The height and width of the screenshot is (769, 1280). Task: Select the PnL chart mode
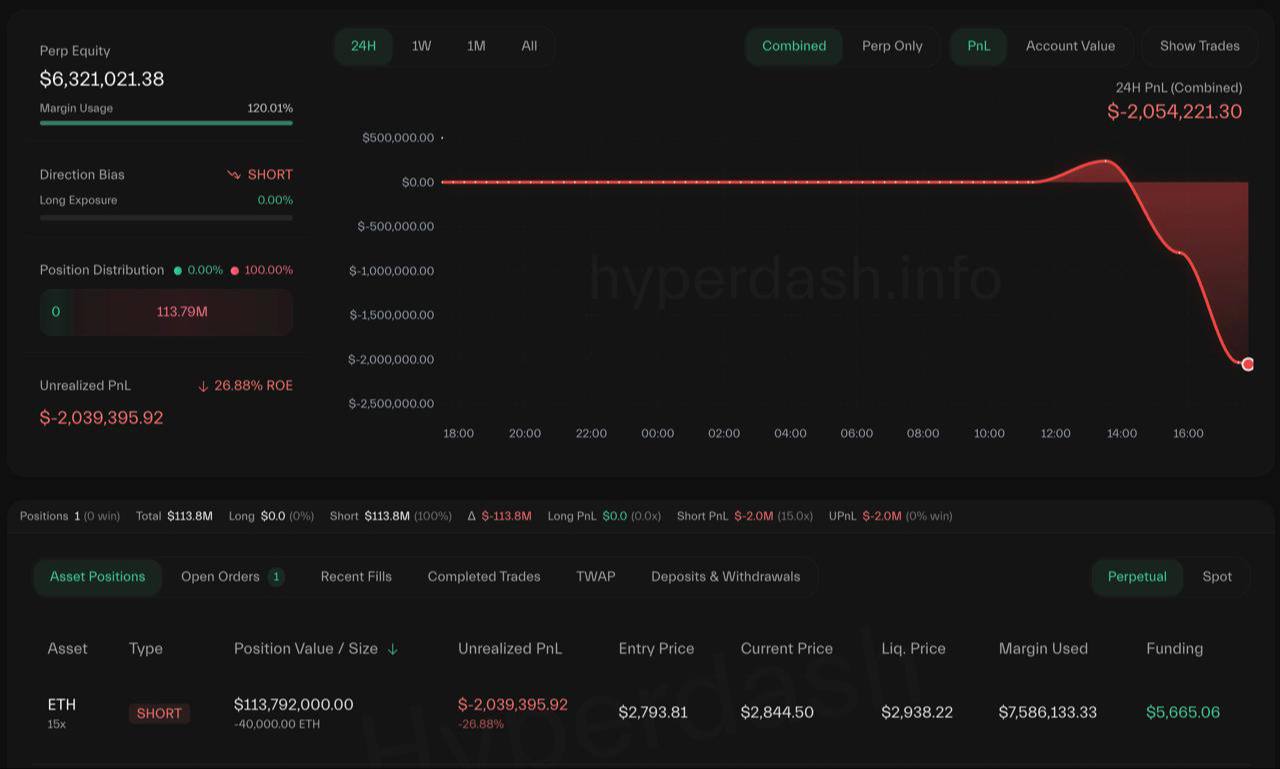coord(978,46)
